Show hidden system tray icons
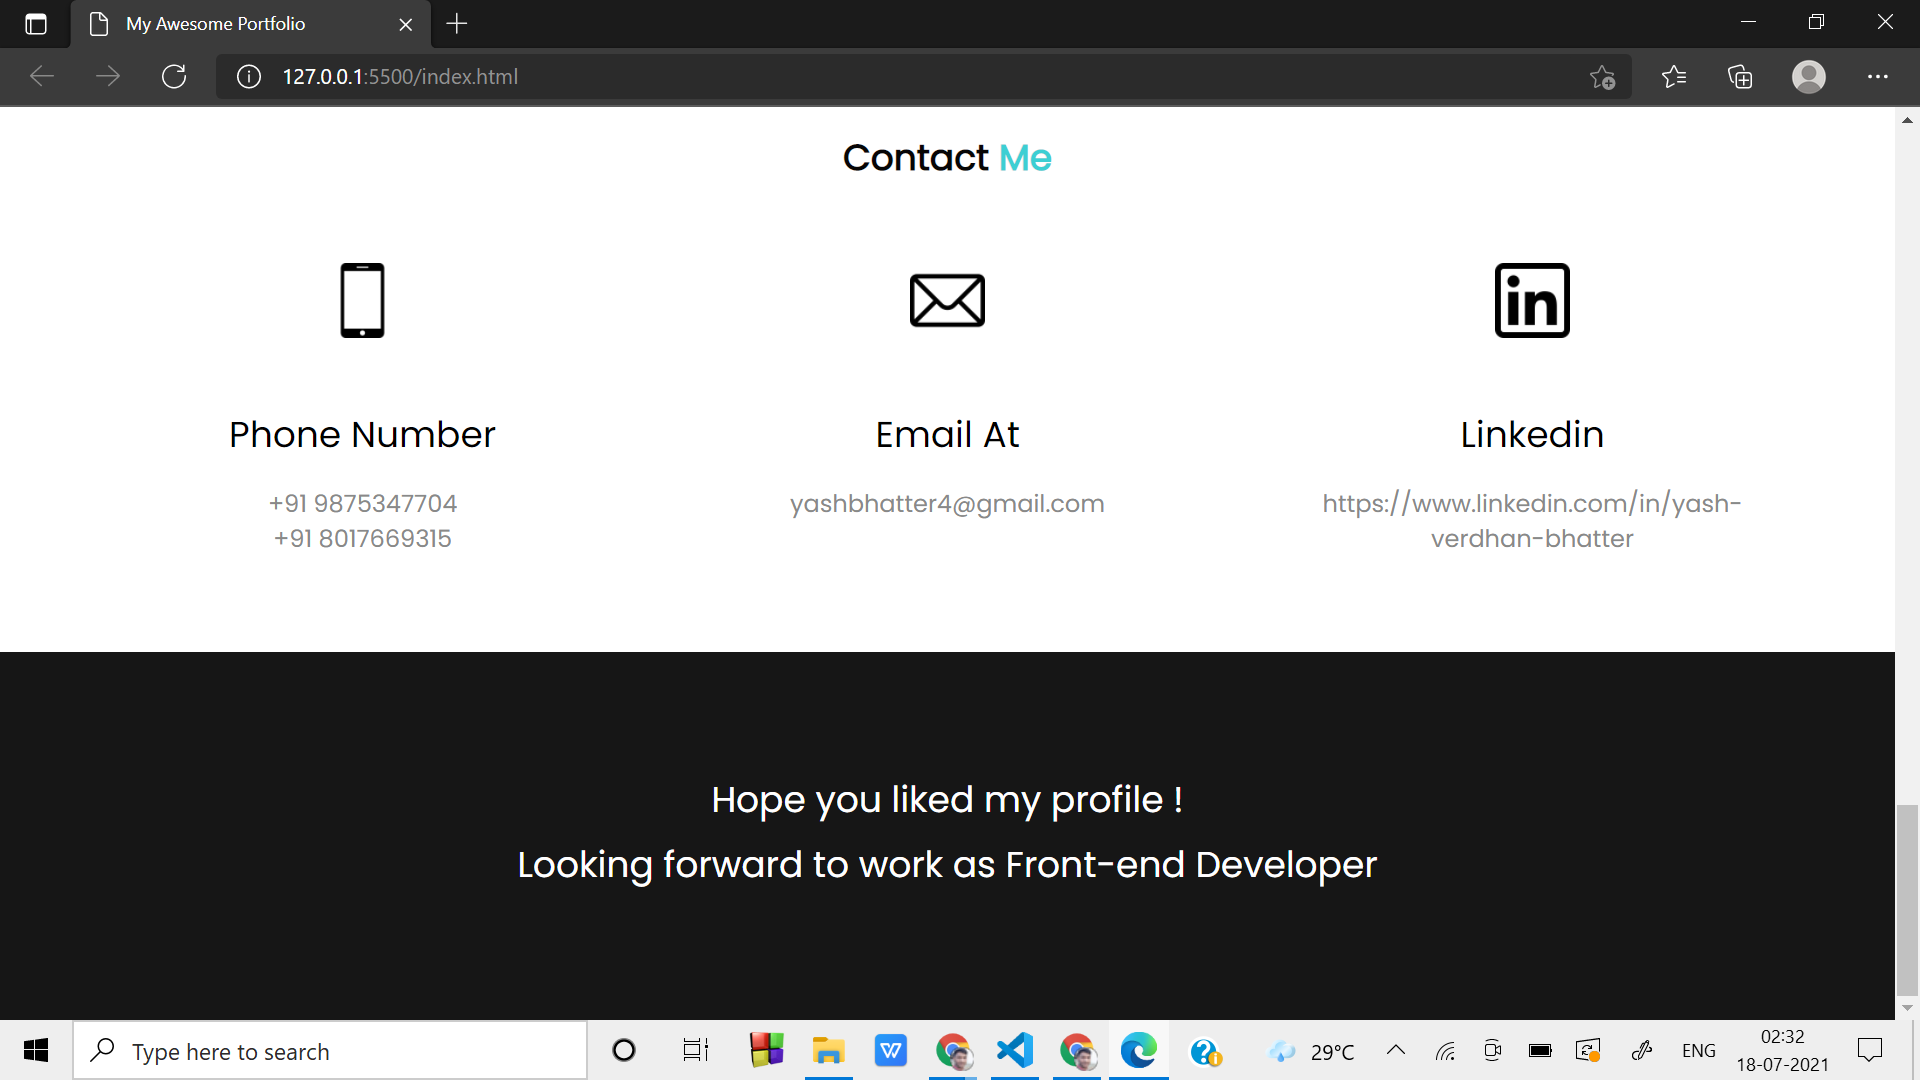Viewport: 1920px width, 1080px height. (x=1396, y=1050)
